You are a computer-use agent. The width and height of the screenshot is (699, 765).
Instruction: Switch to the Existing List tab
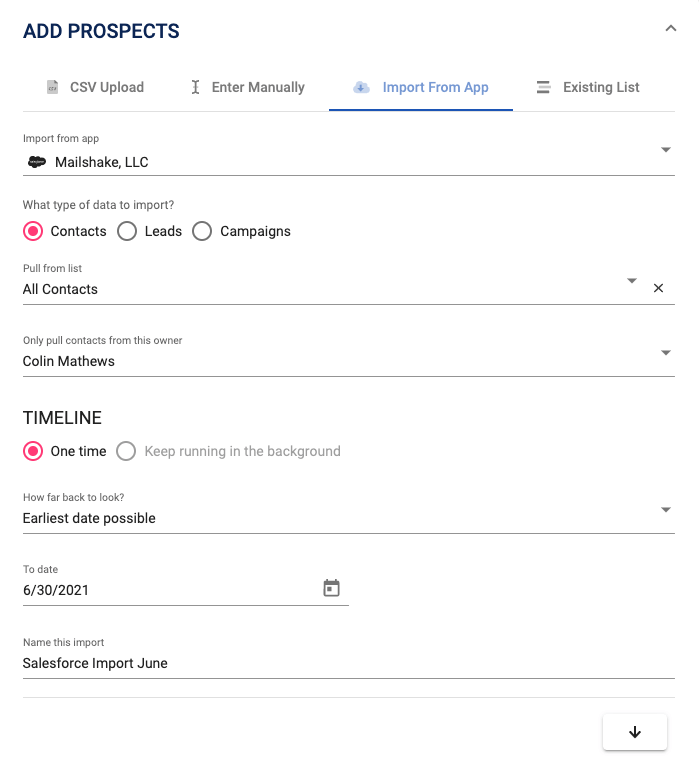[x=588, y=87]
